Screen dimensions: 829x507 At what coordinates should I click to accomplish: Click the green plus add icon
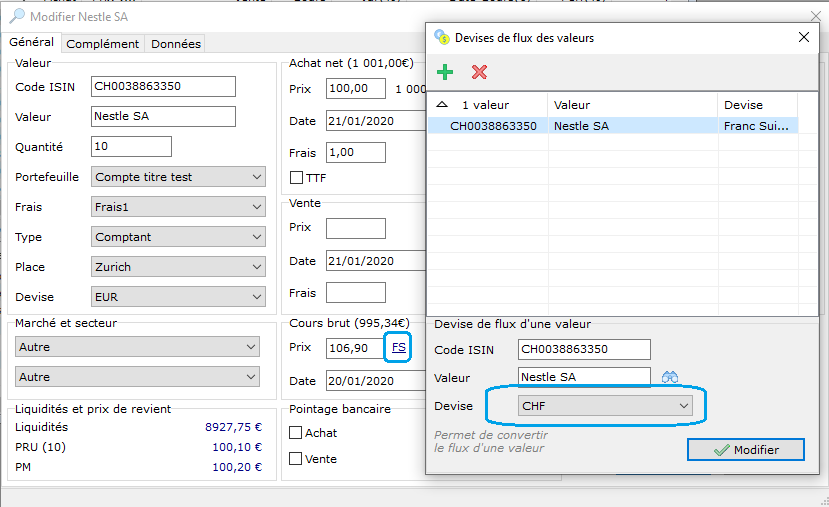(x=445, y=72)
